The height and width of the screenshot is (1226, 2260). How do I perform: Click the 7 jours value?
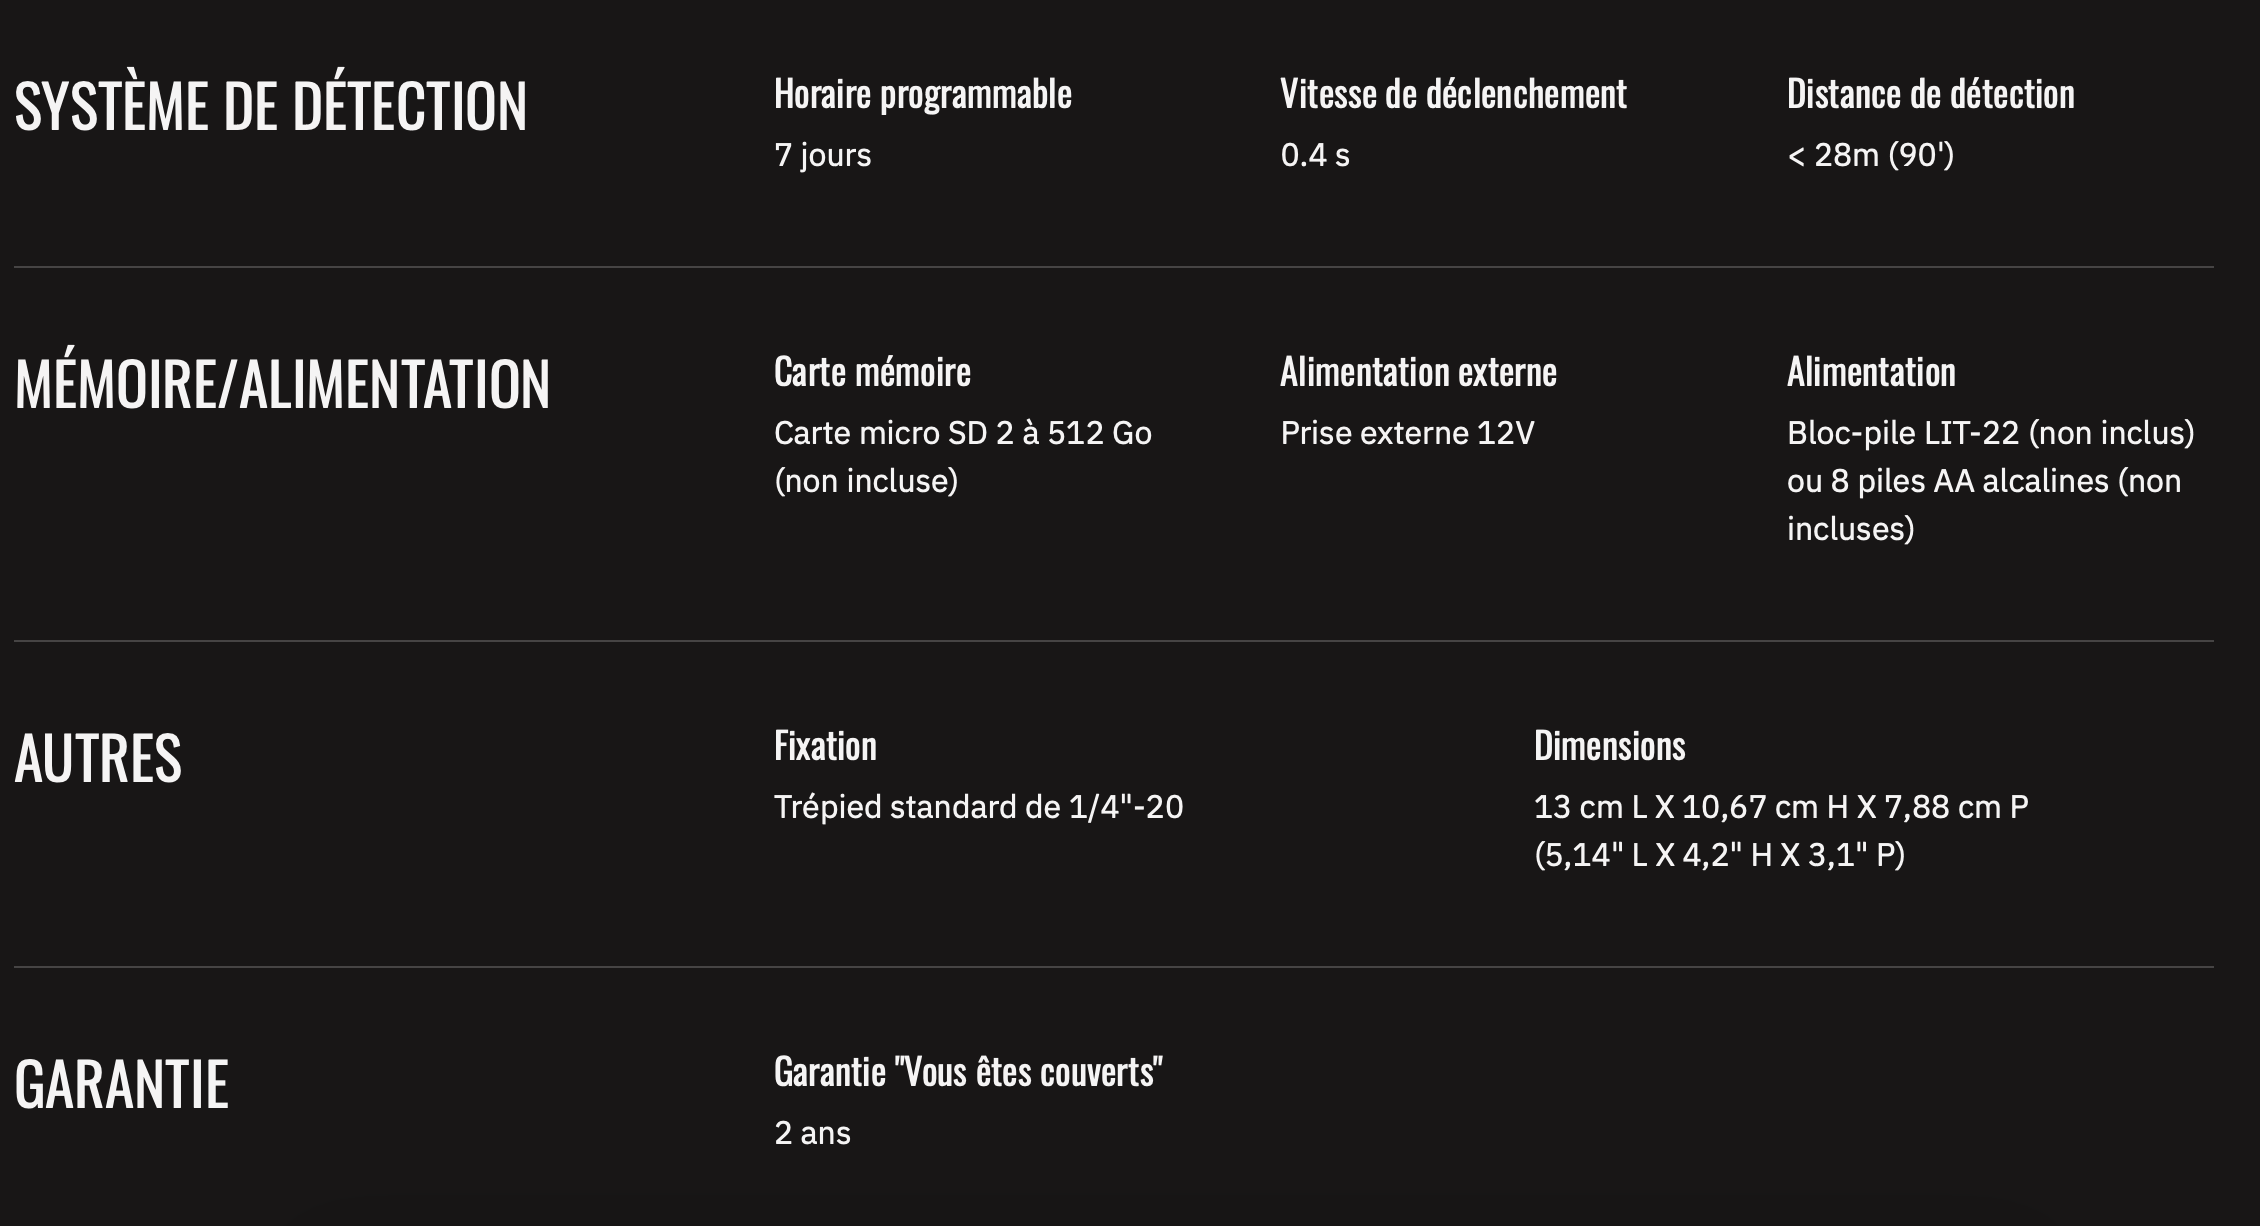click(x=823, y=155)
